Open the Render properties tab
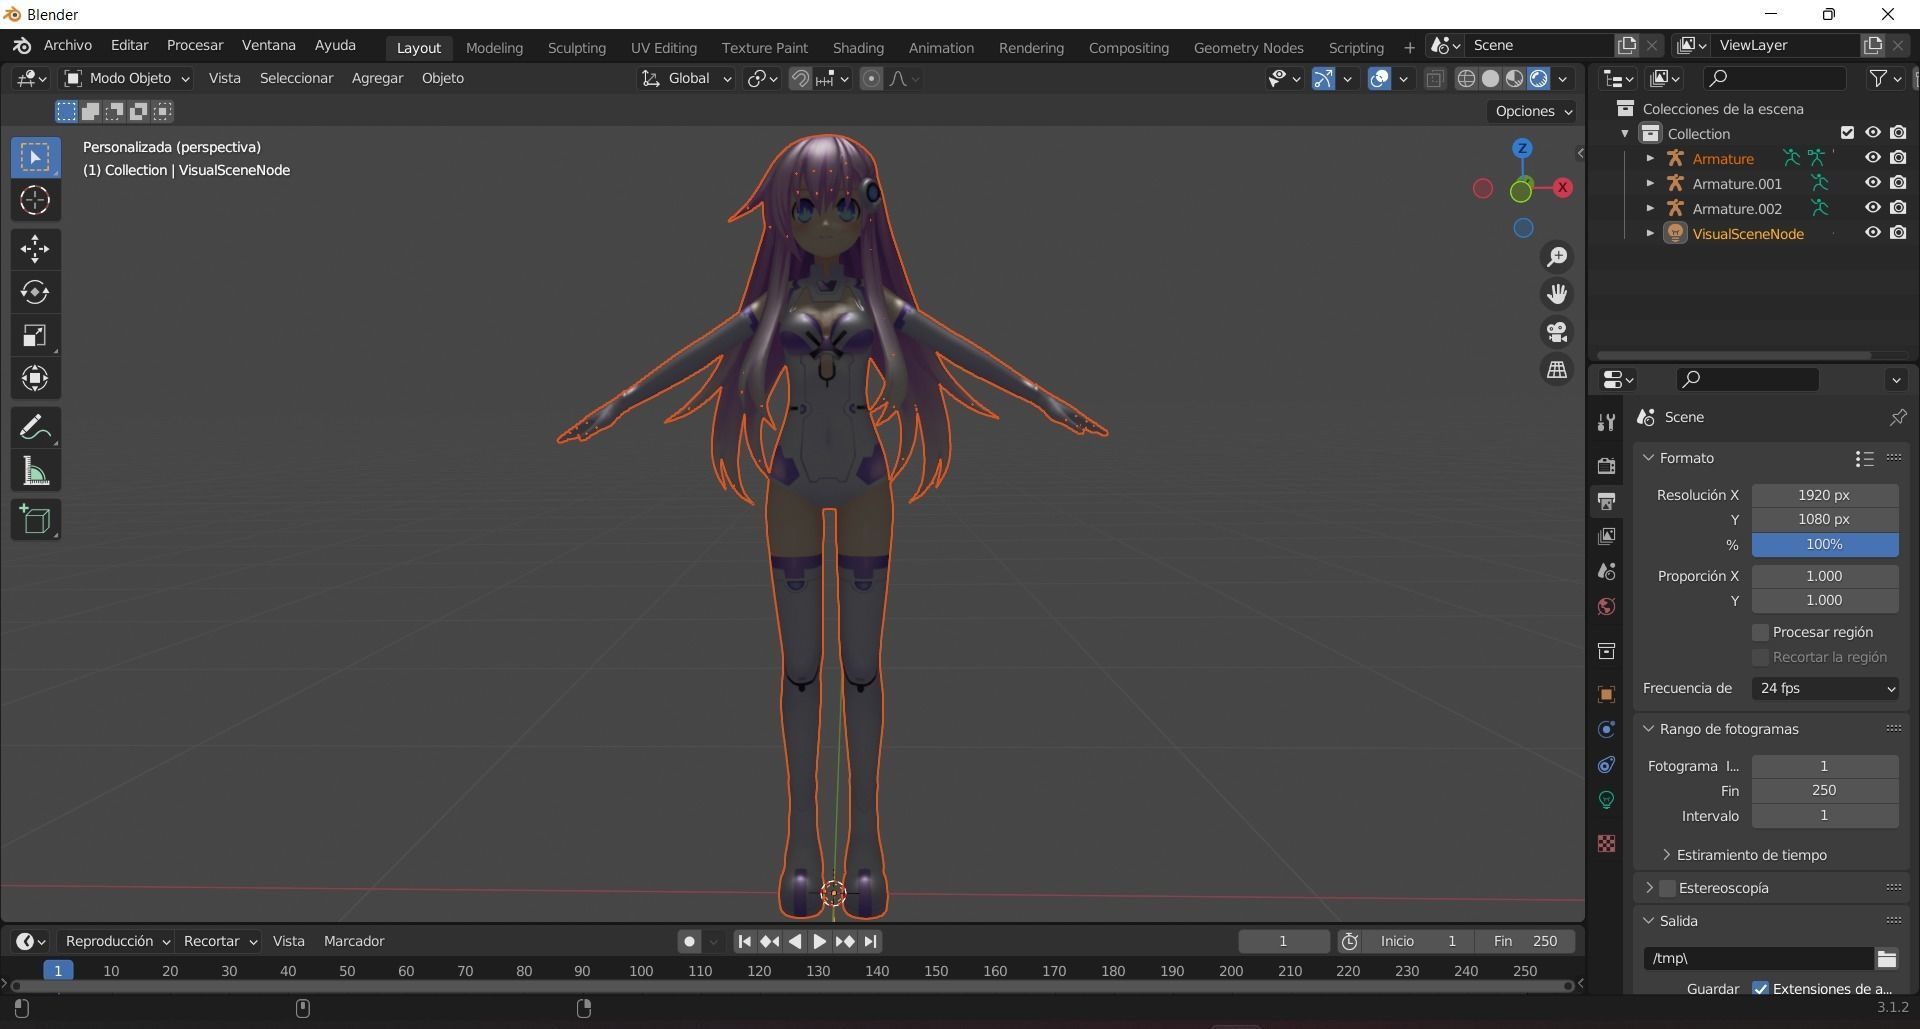The width and height of the screenshot is (1920, 1029). pos(1606,466)
